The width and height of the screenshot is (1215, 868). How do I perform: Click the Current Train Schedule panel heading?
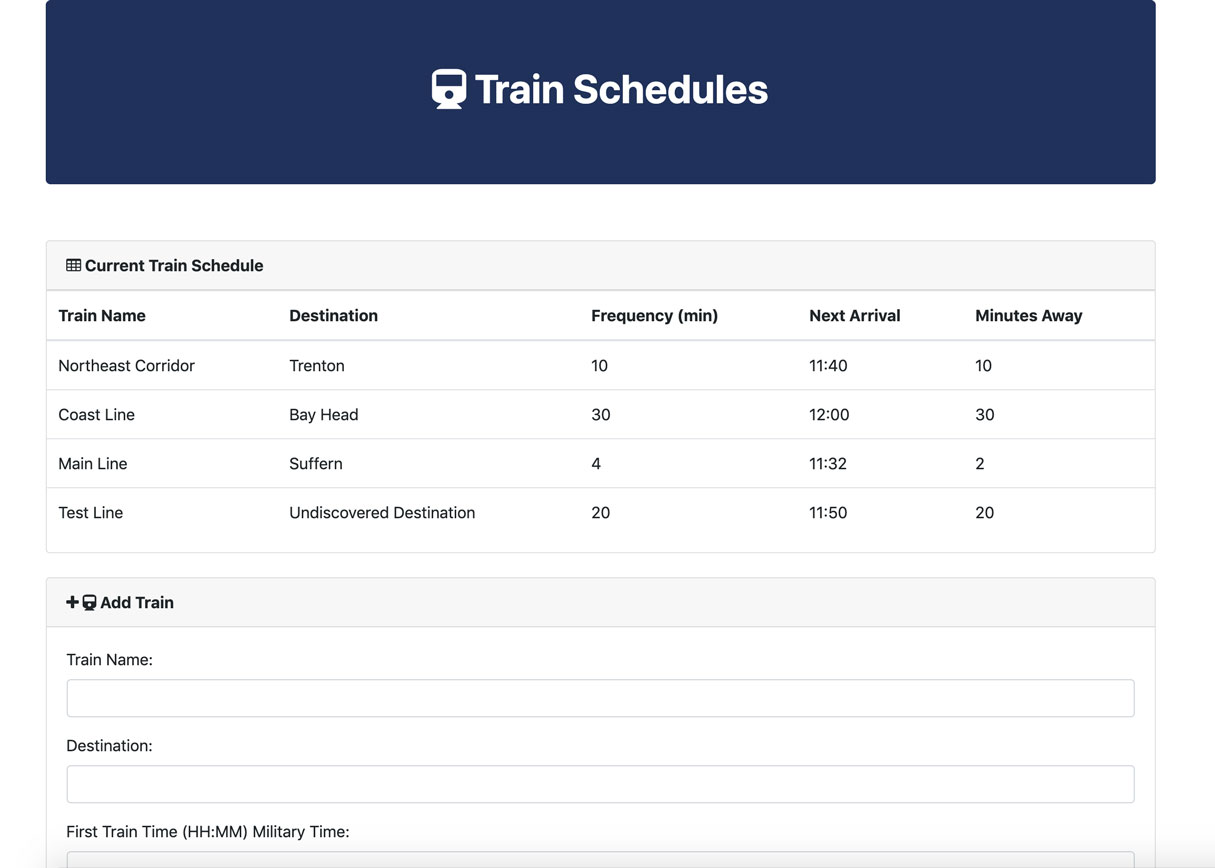(x=174, y=265)
